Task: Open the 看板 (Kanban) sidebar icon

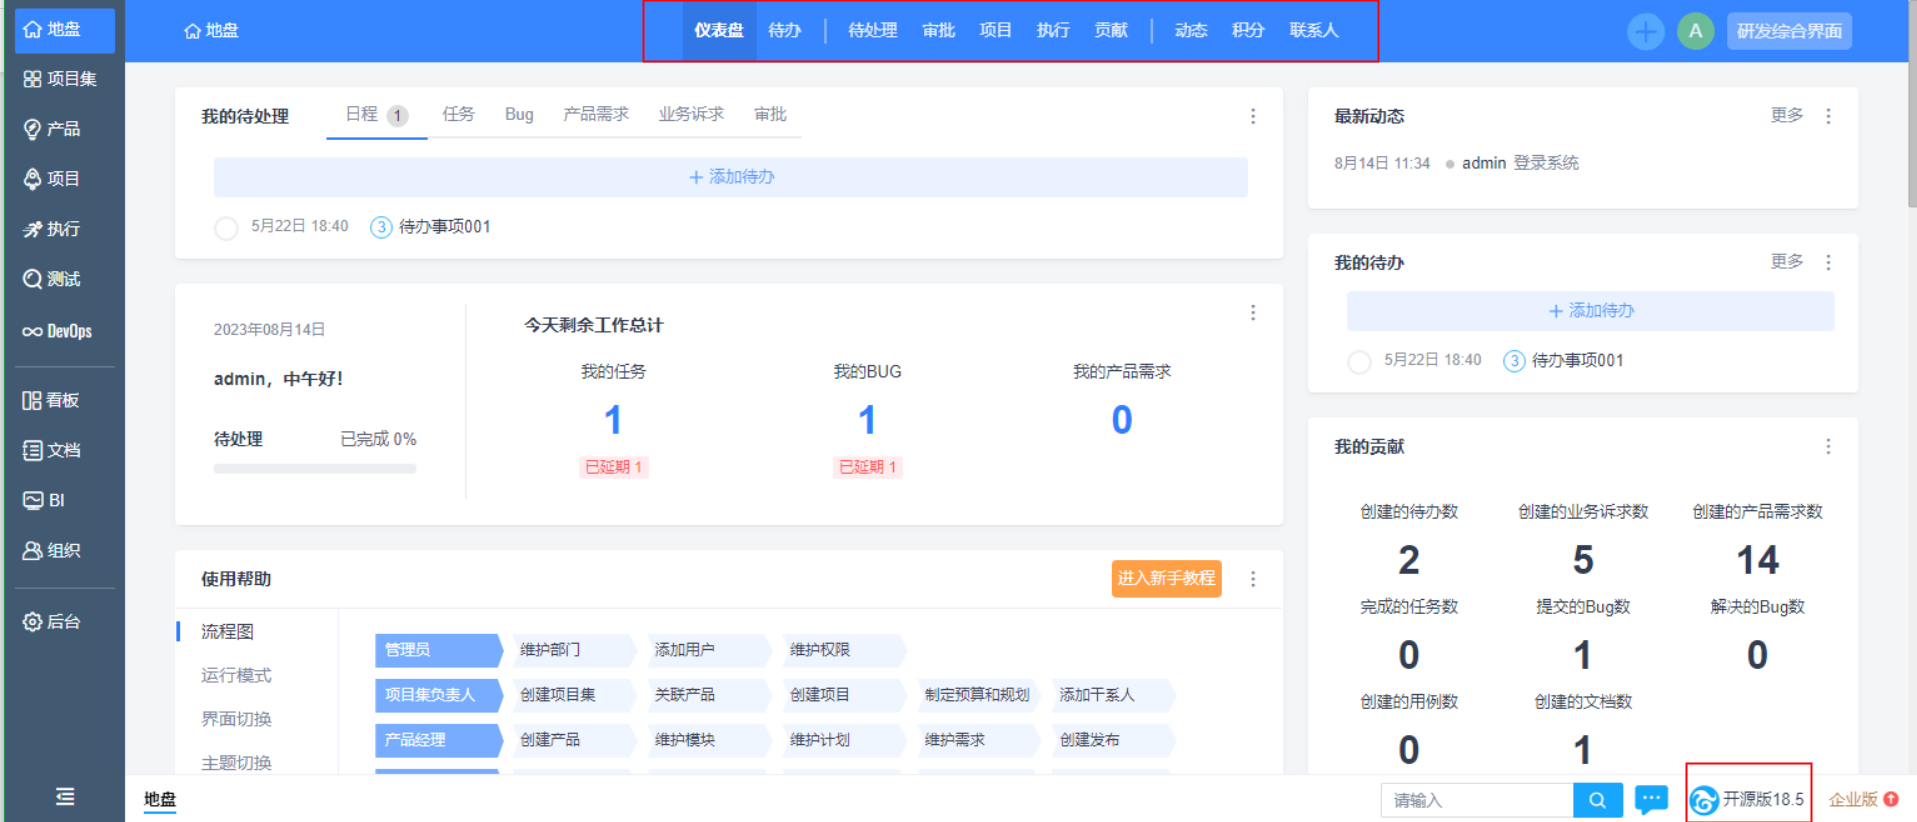Action: (33, 400)
